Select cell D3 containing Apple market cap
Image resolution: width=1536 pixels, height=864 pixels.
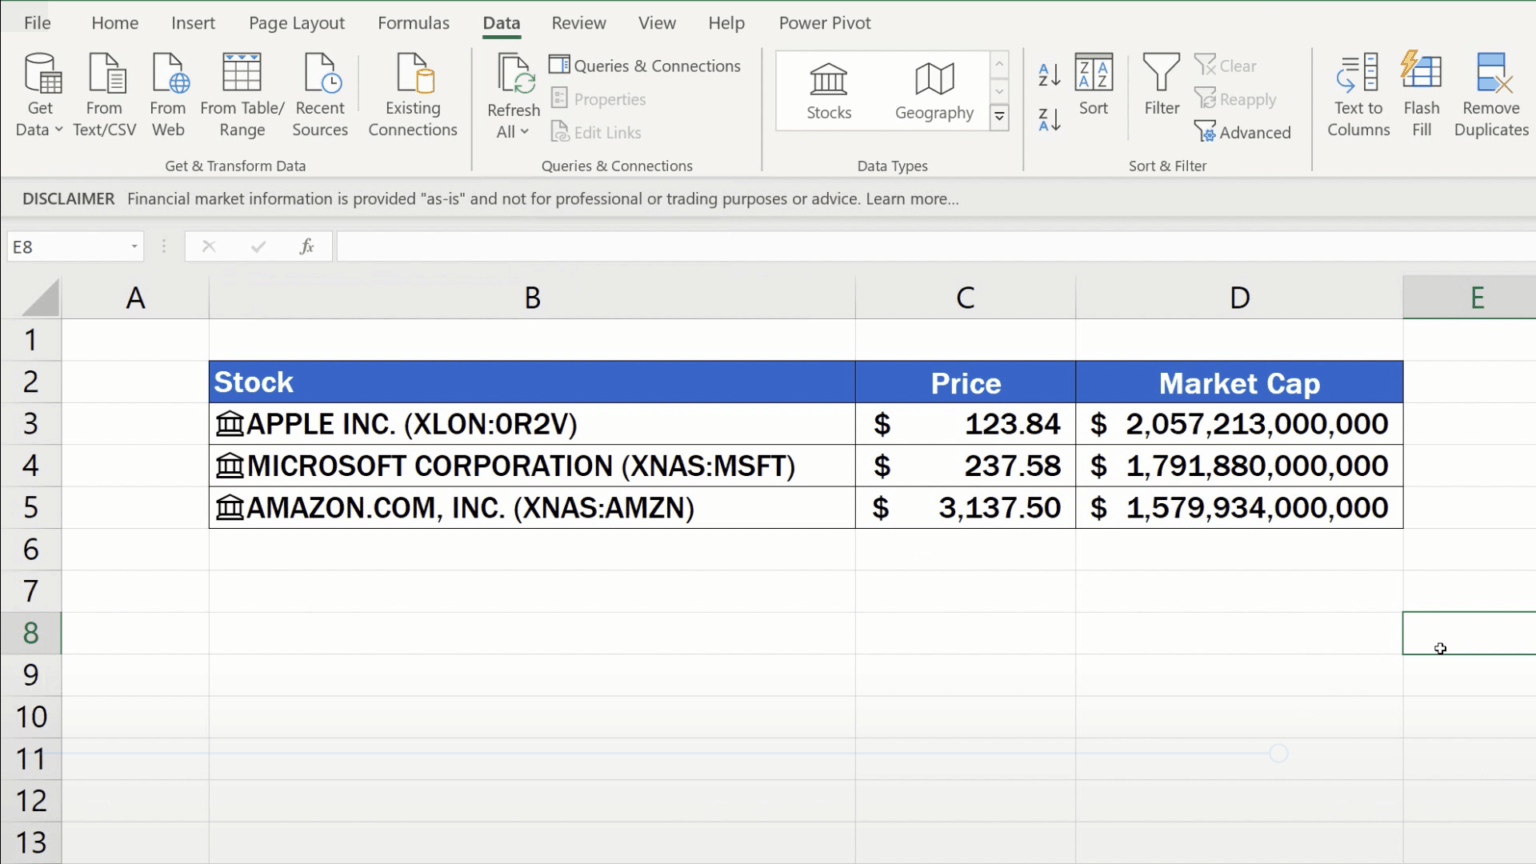1240,423
